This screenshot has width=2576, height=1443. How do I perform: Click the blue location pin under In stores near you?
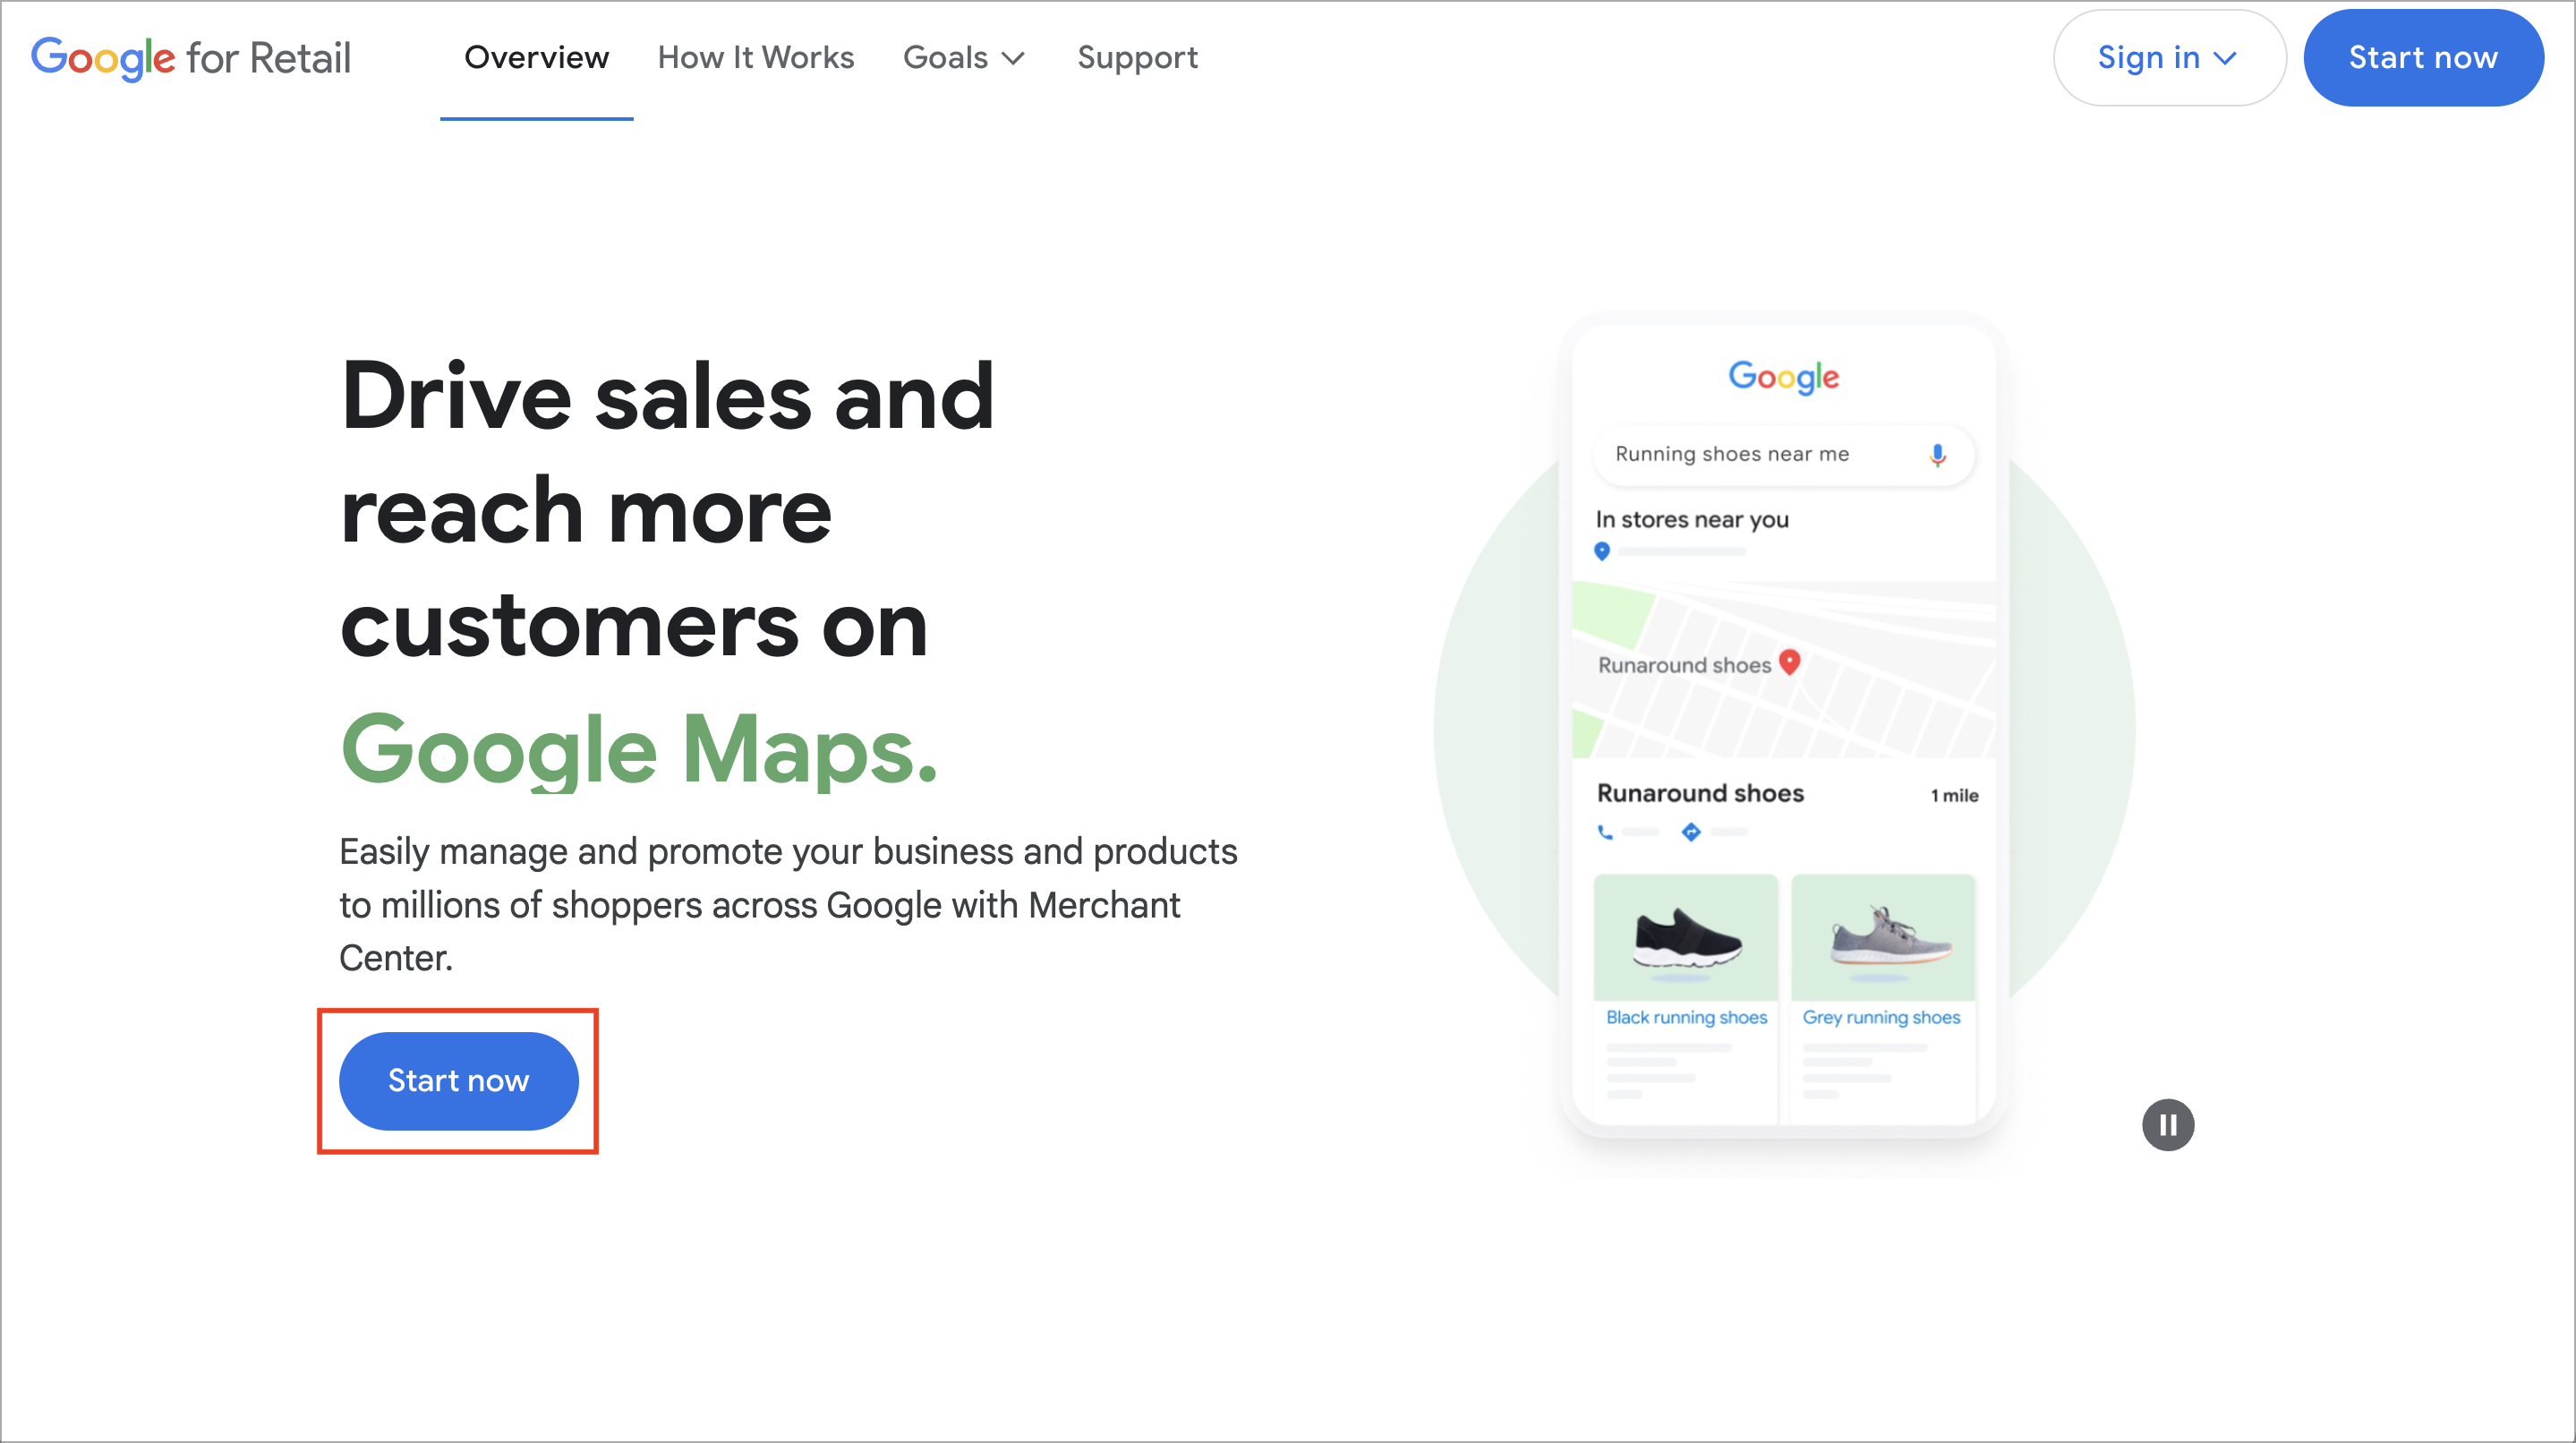tap(1602, 551)
